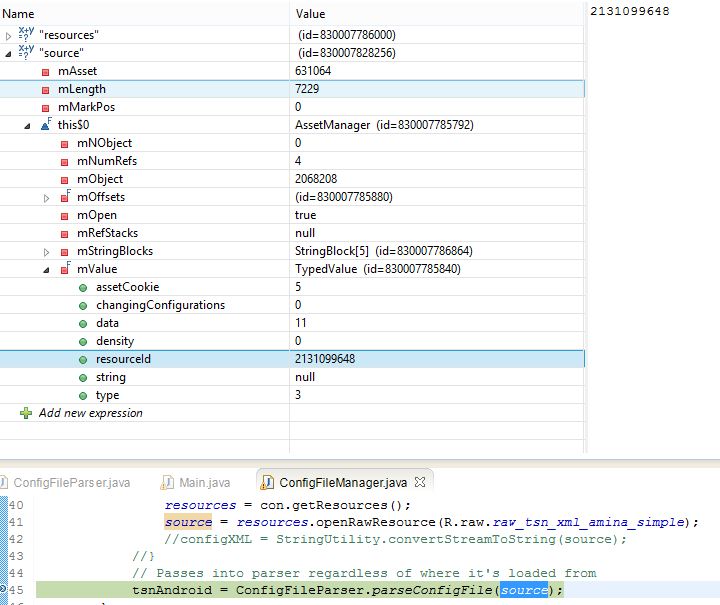Click the green public field icon for density
The width and height of the screenshot is (720, 605).
tap(83, 342)
